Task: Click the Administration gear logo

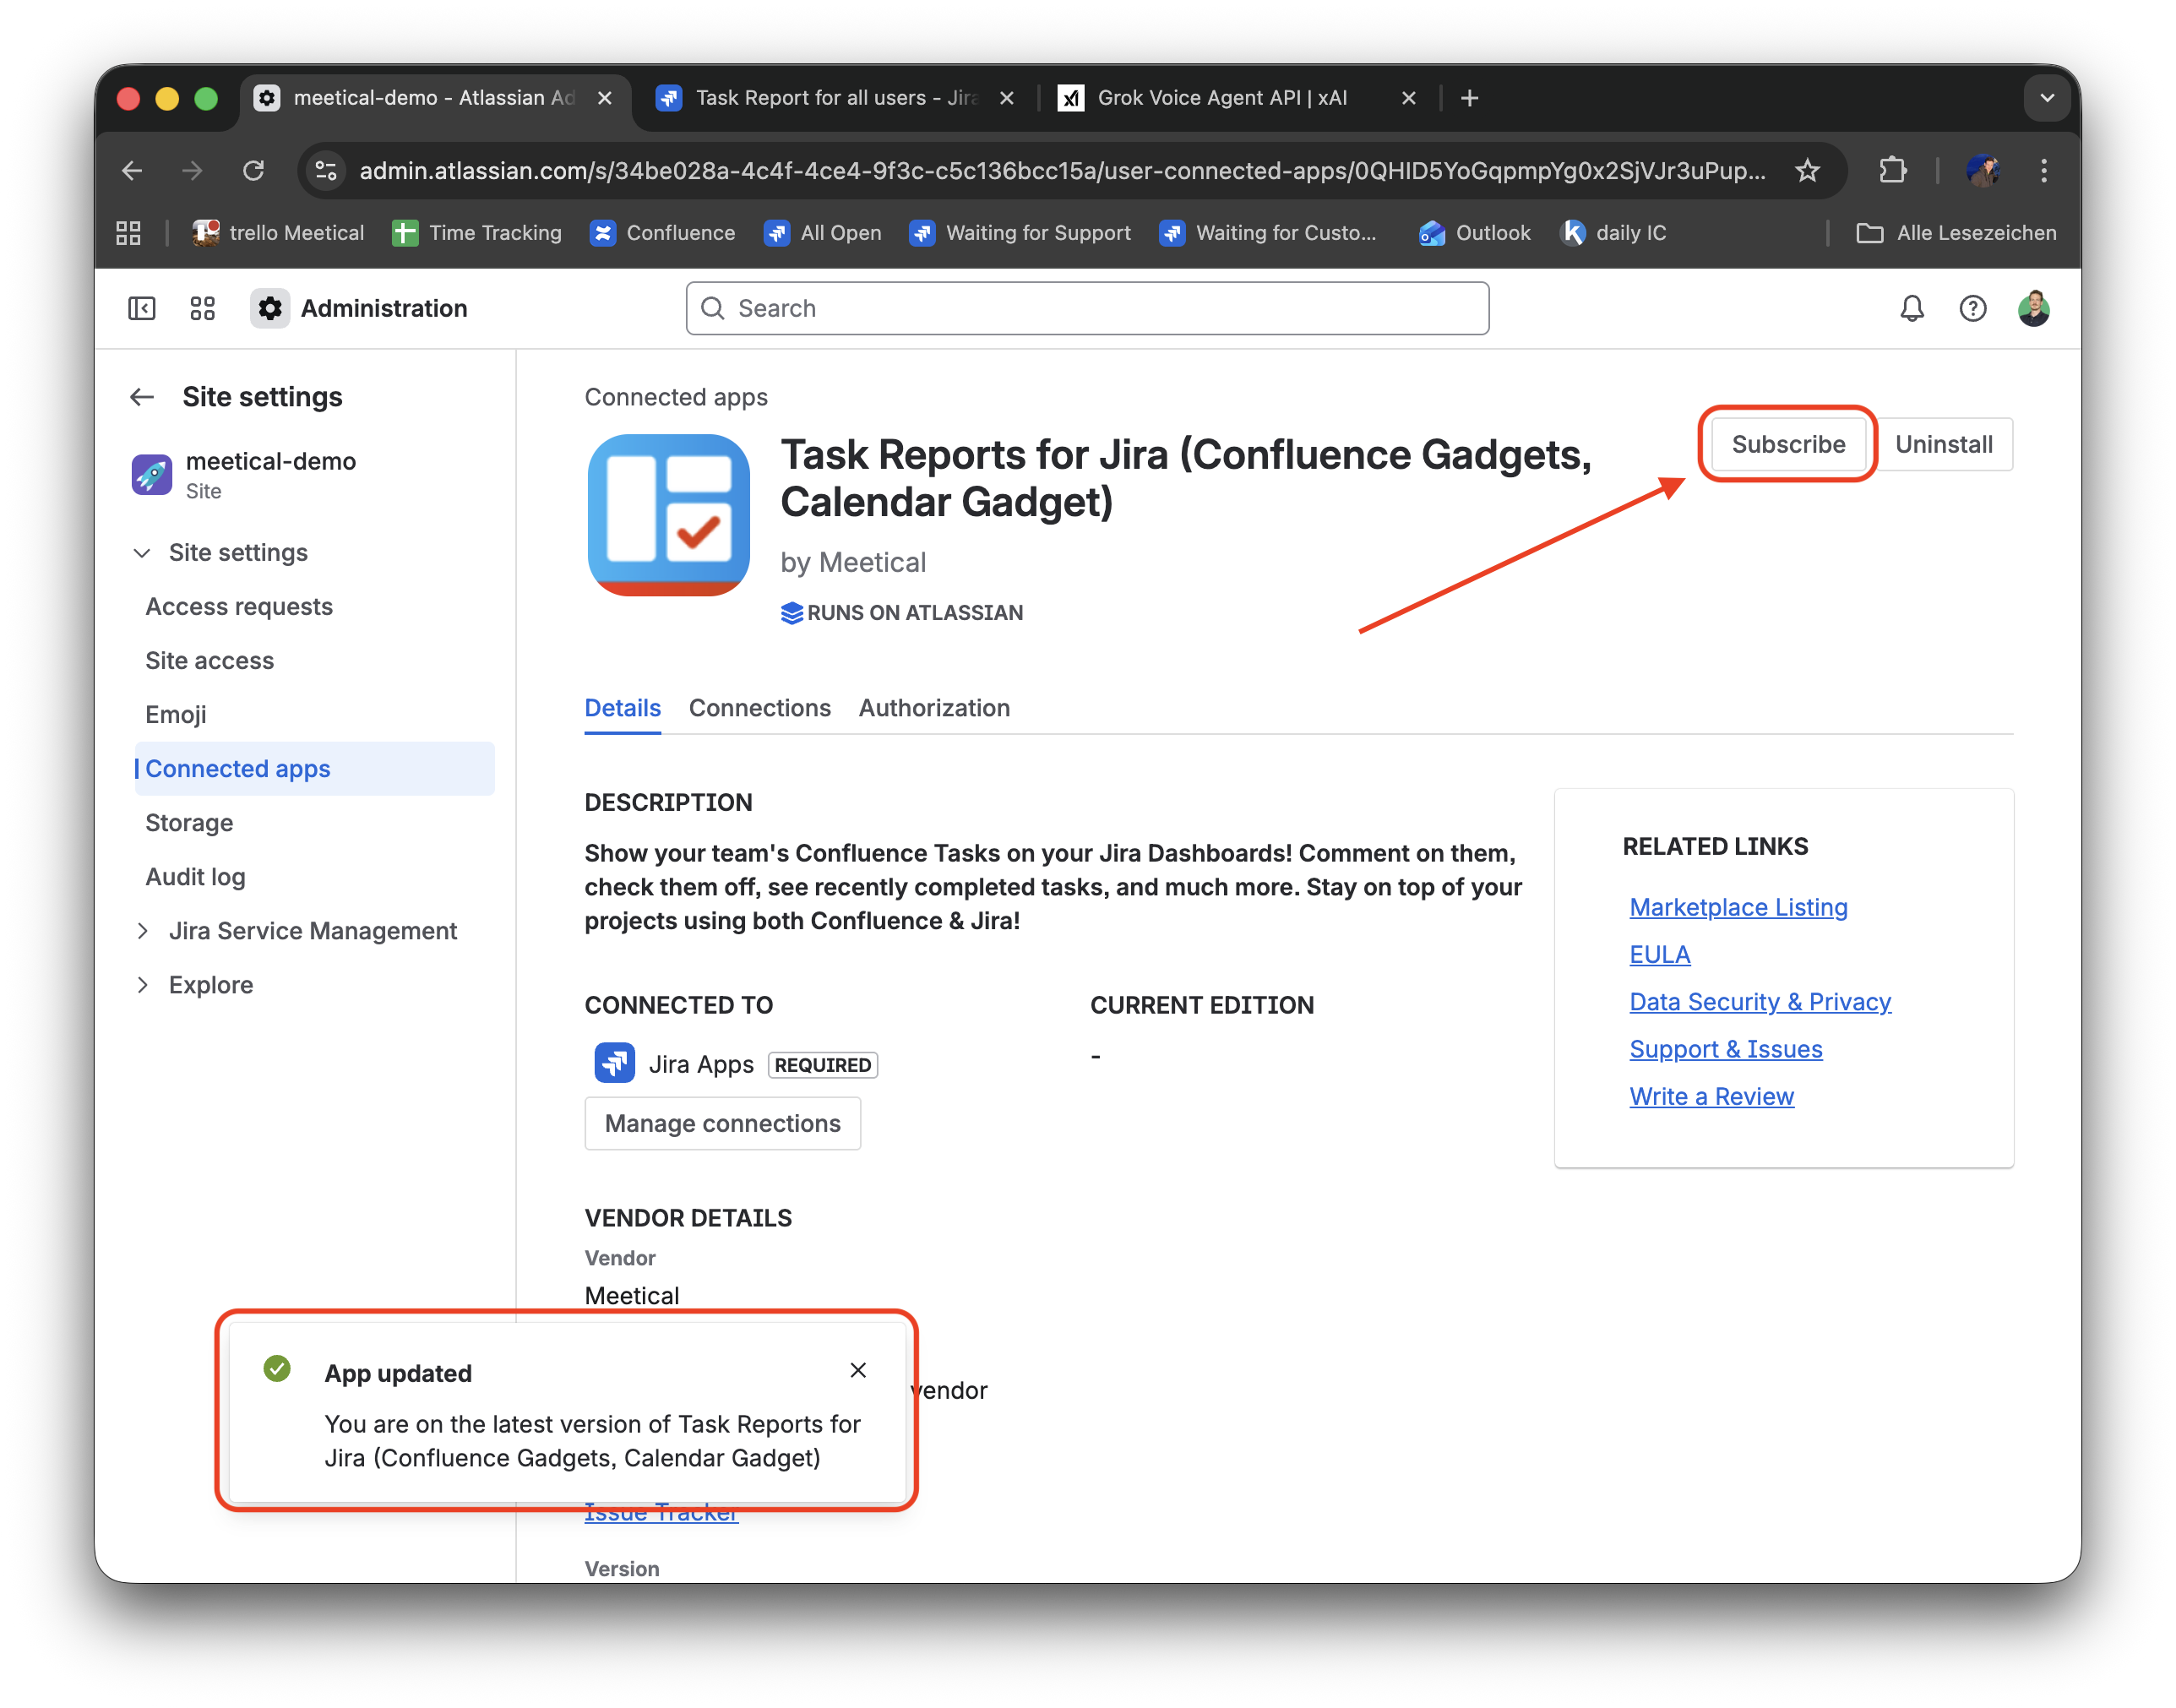Action: point(270,308)
